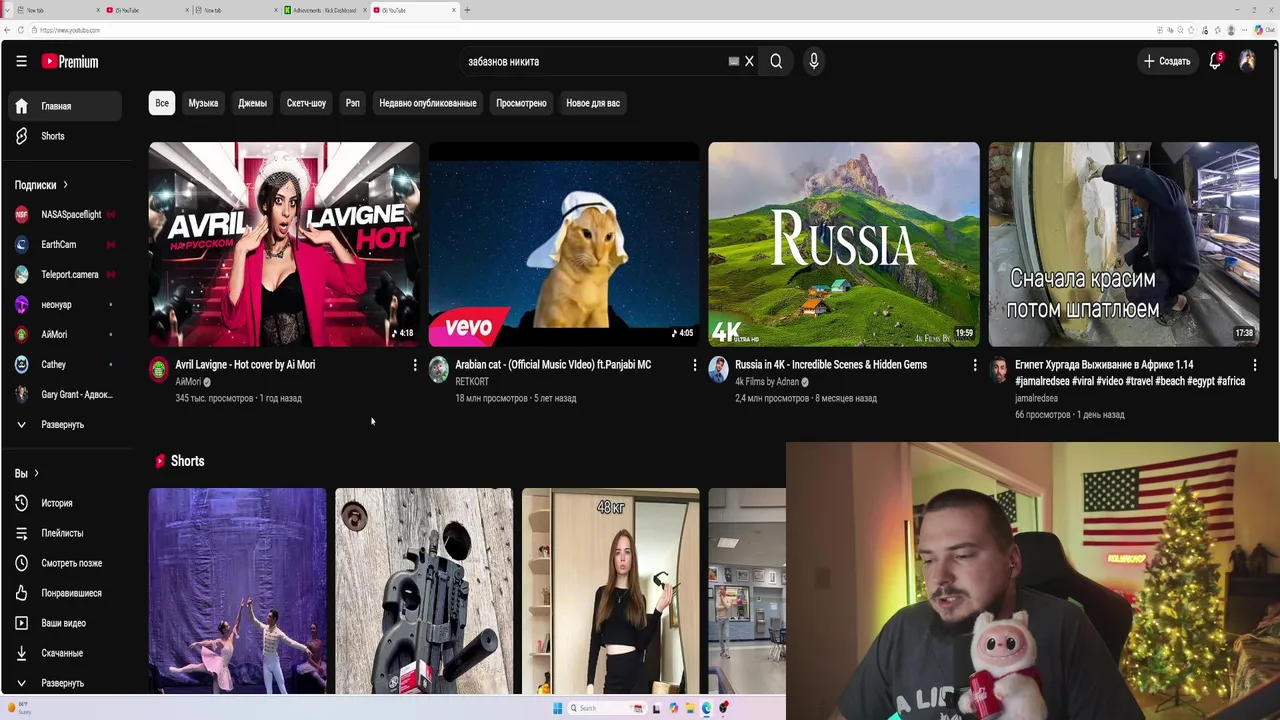Screen dimensions: 1280x720
Task: Clear the search box with the X
Action: 749,61
